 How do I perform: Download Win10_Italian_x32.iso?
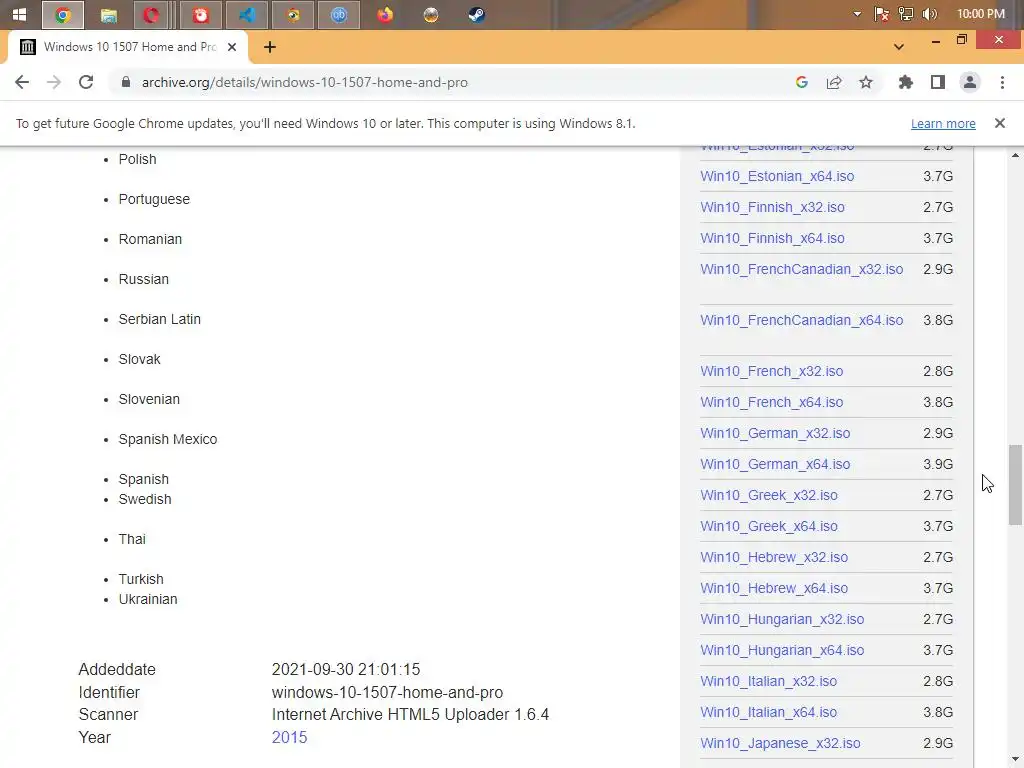[x=768, y=681]
